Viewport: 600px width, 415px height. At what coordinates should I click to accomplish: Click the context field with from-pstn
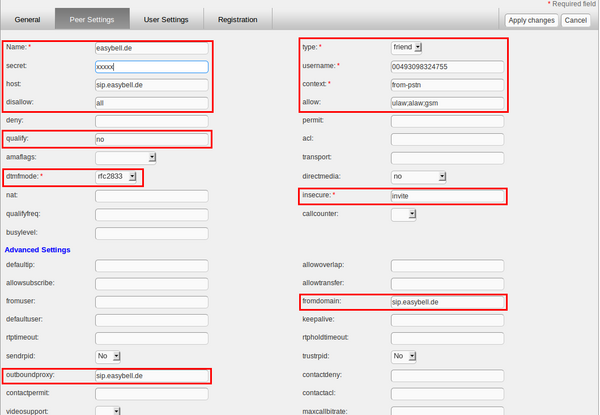point(447,85)
